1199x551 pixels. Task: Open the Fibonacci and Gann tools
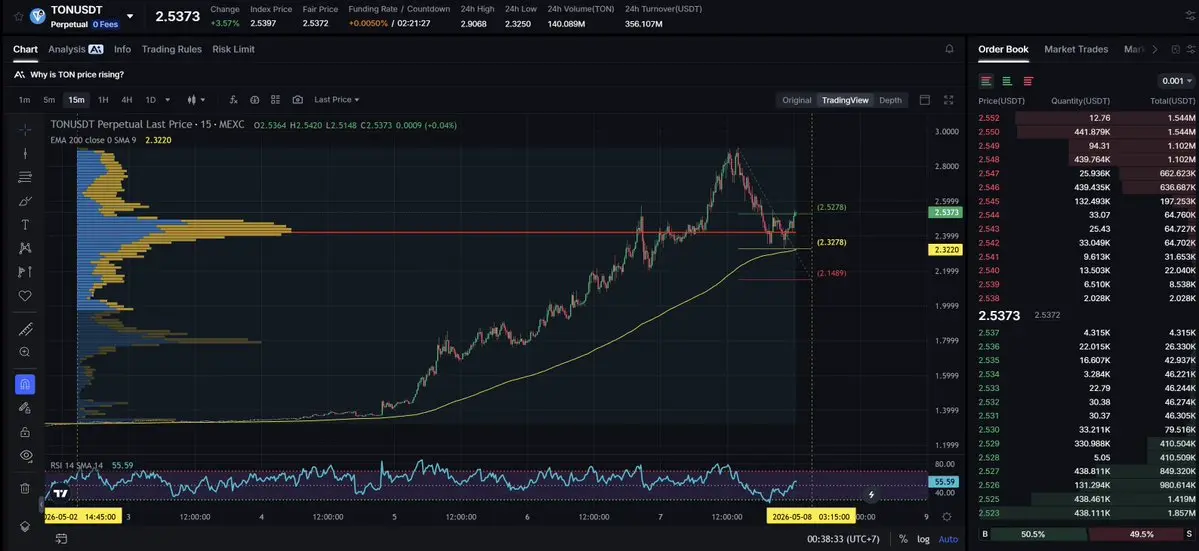(x=24, y=177)
